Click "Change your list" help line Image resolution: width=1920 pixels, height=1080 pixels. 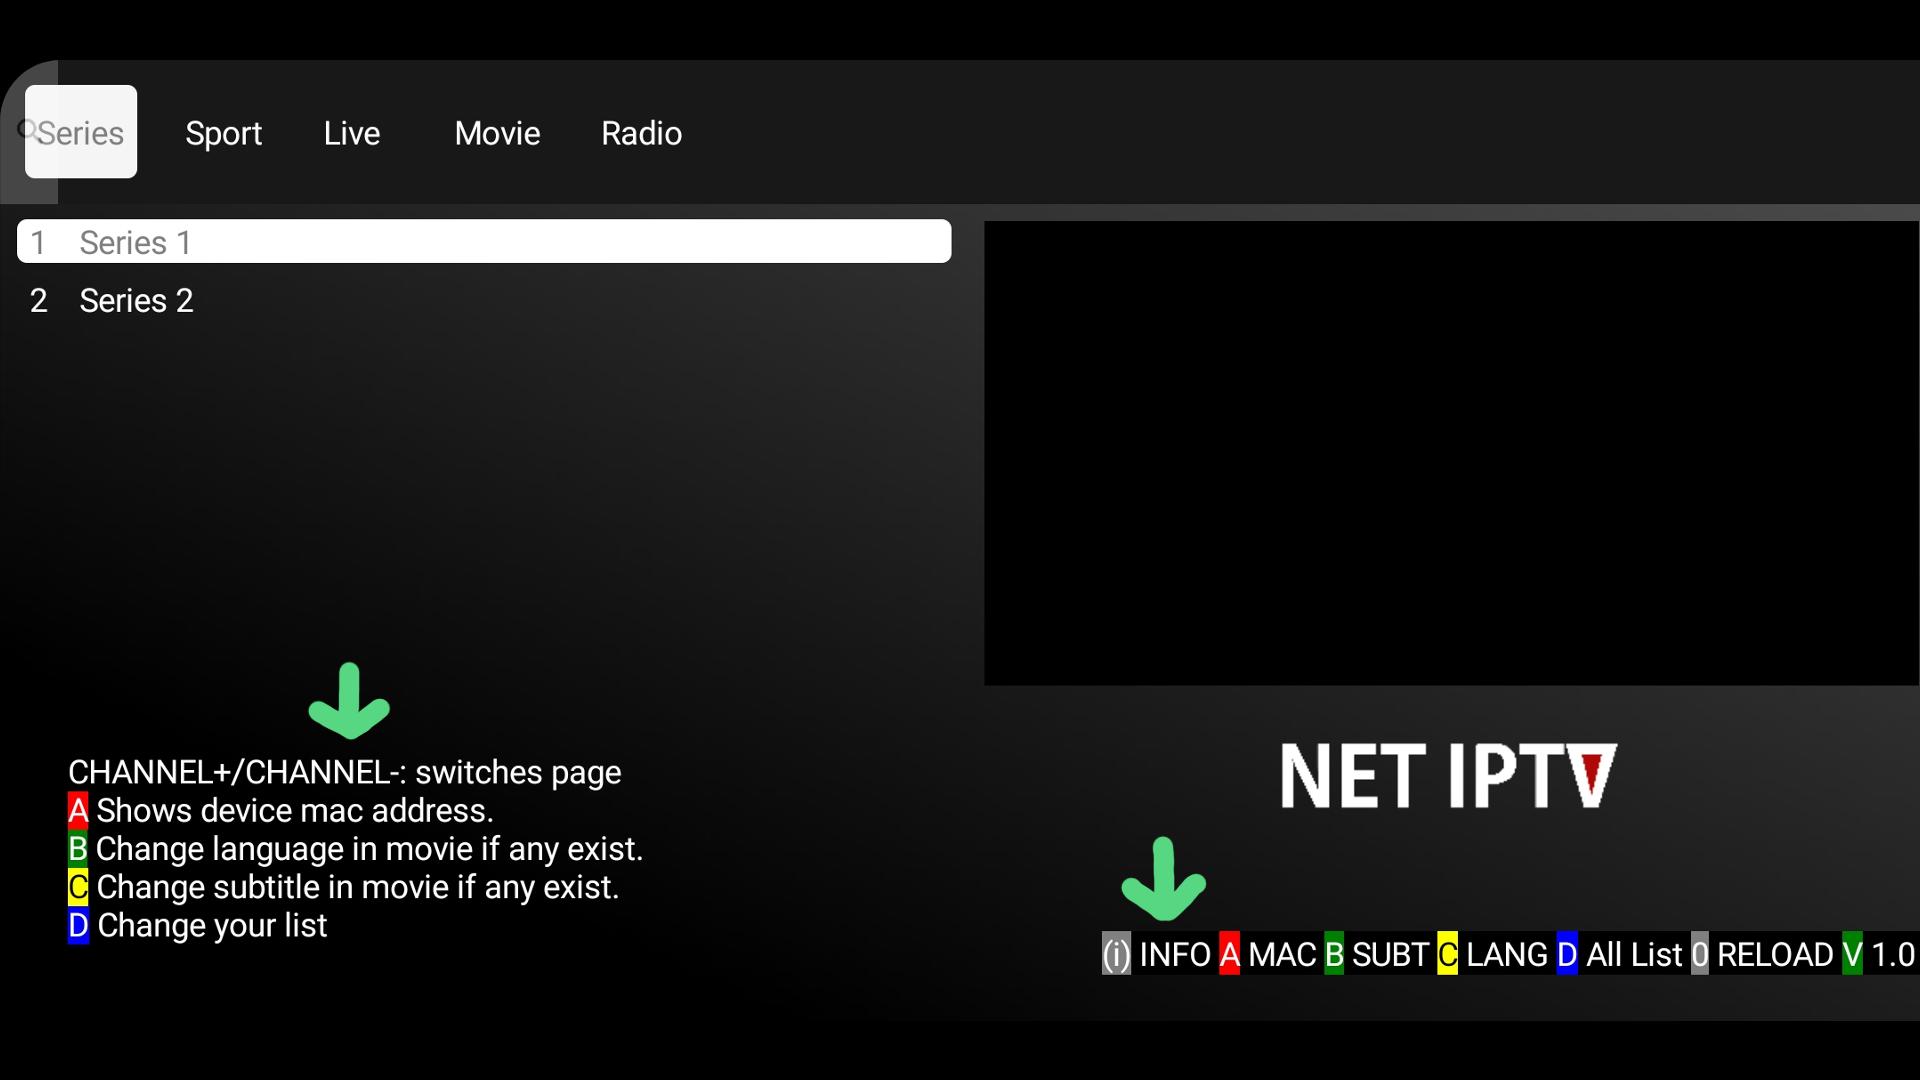212,925
